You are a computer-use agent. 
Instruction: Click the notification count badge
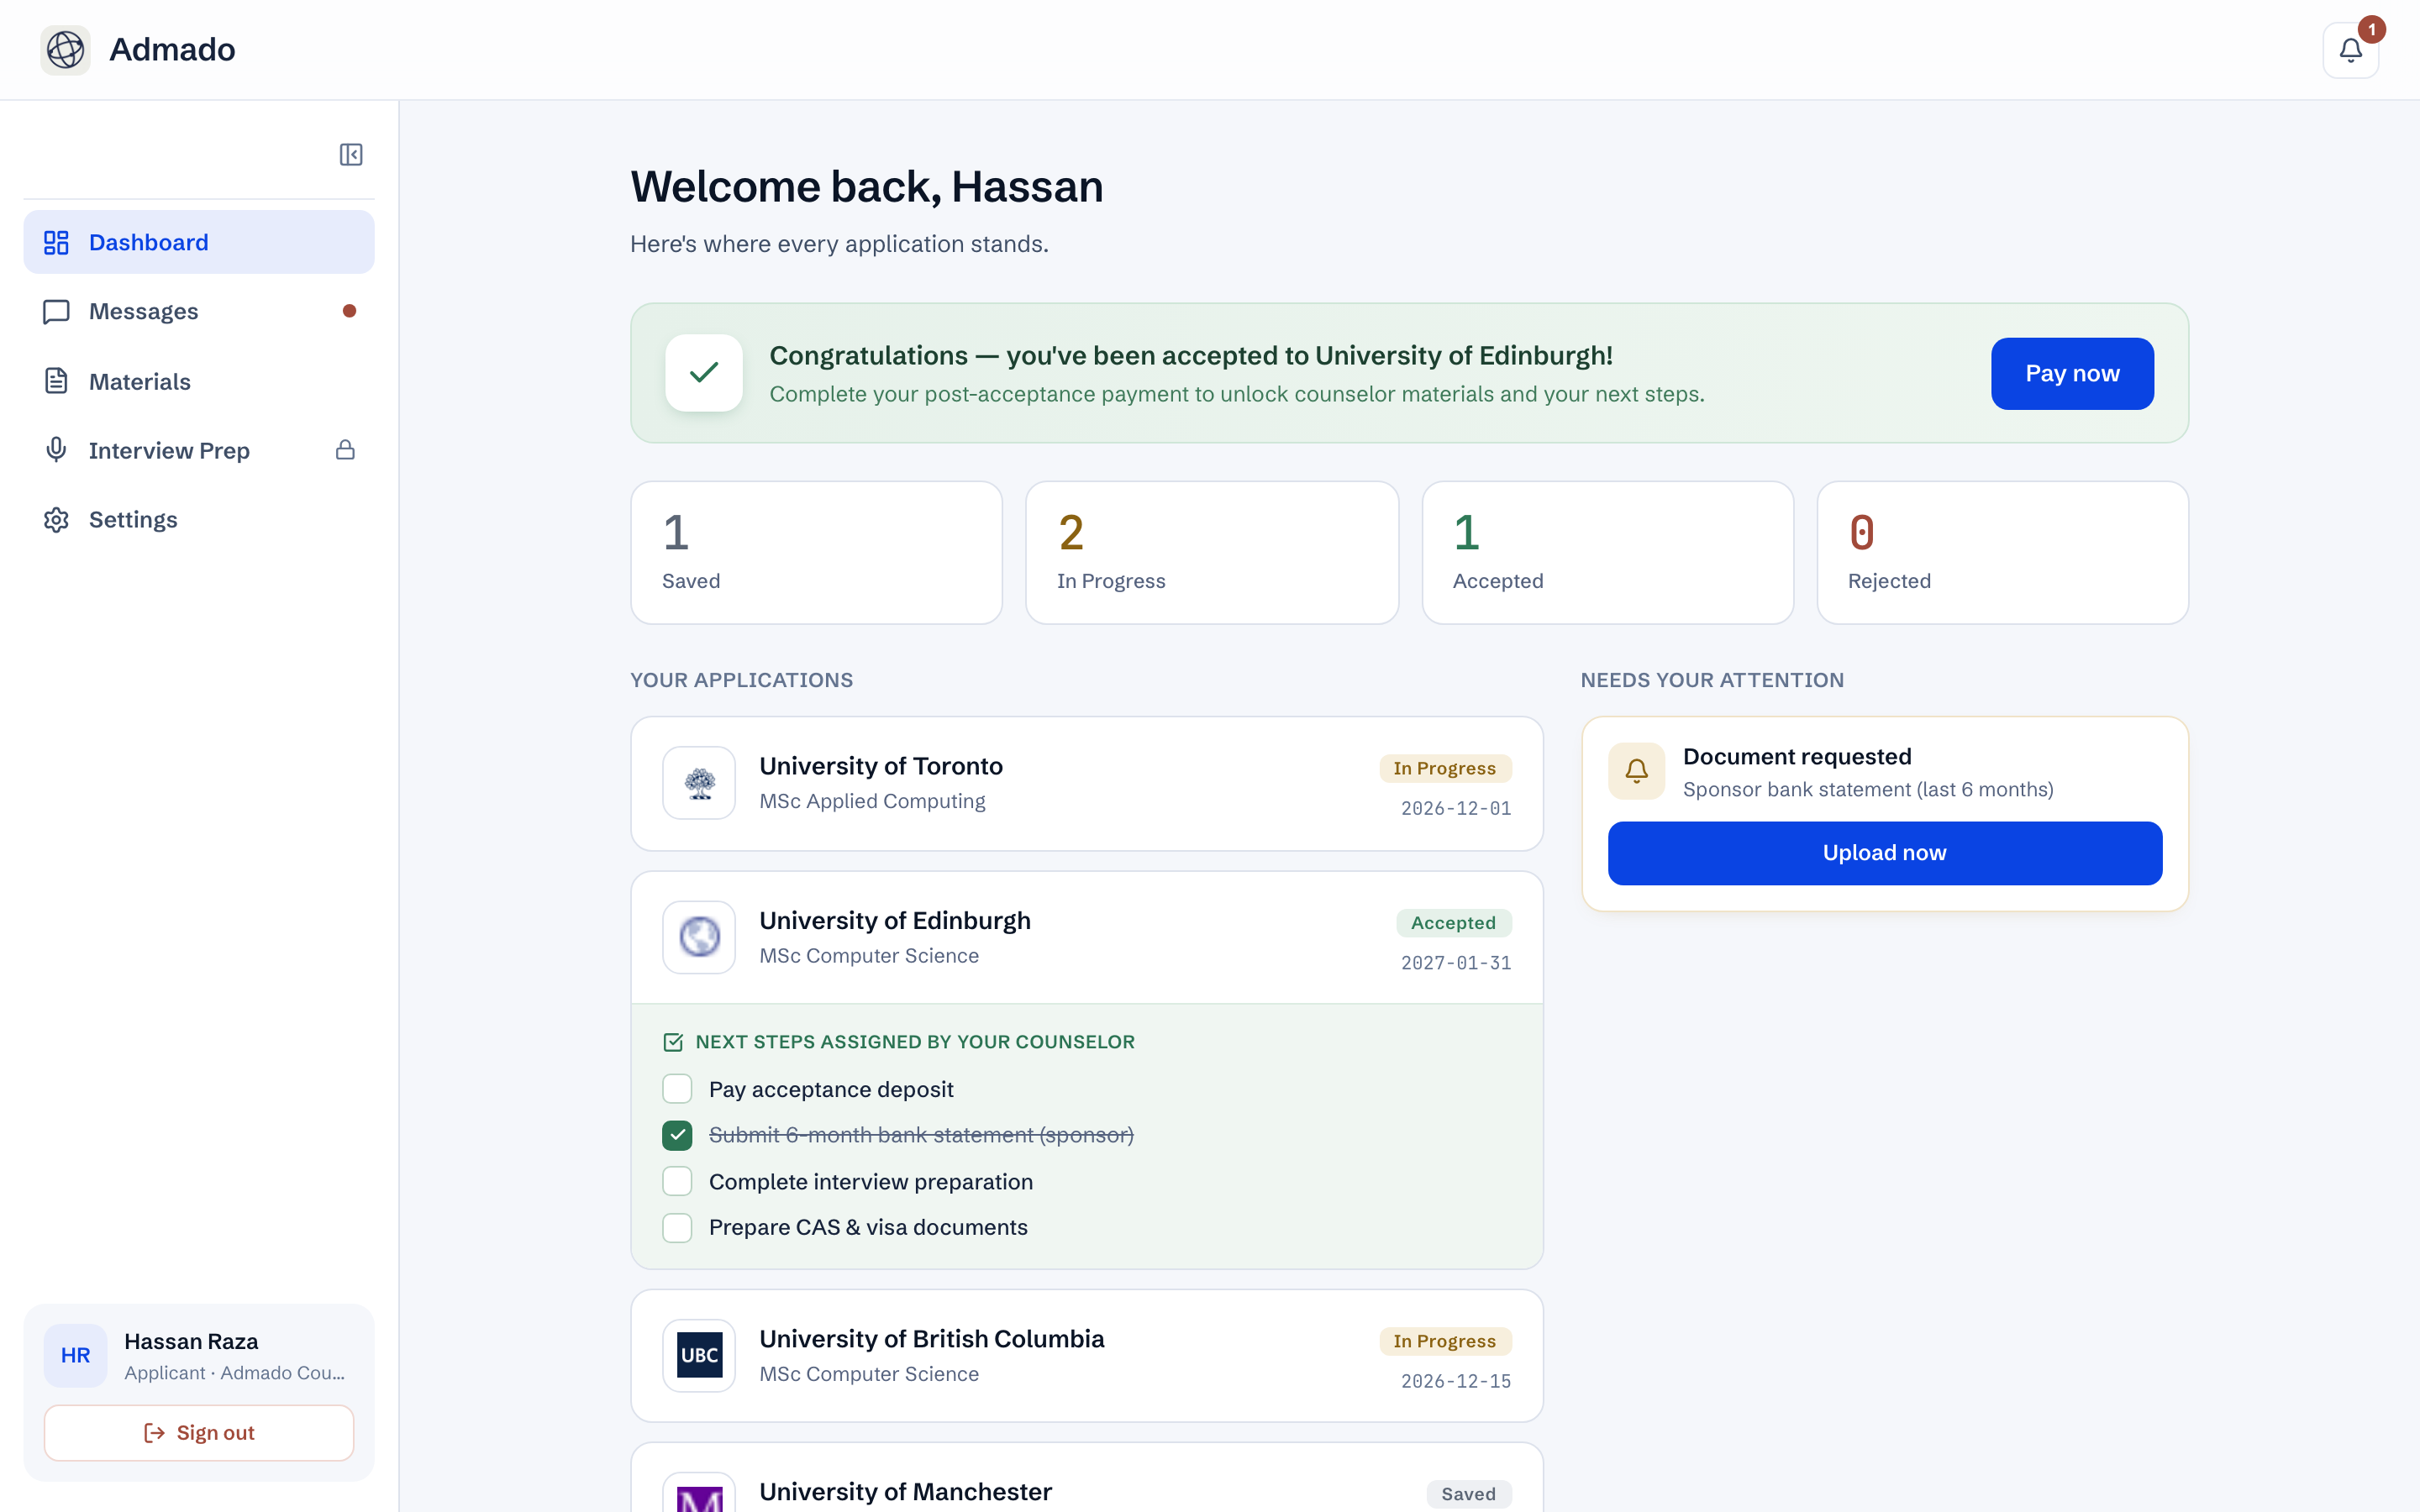(2371, 29)
